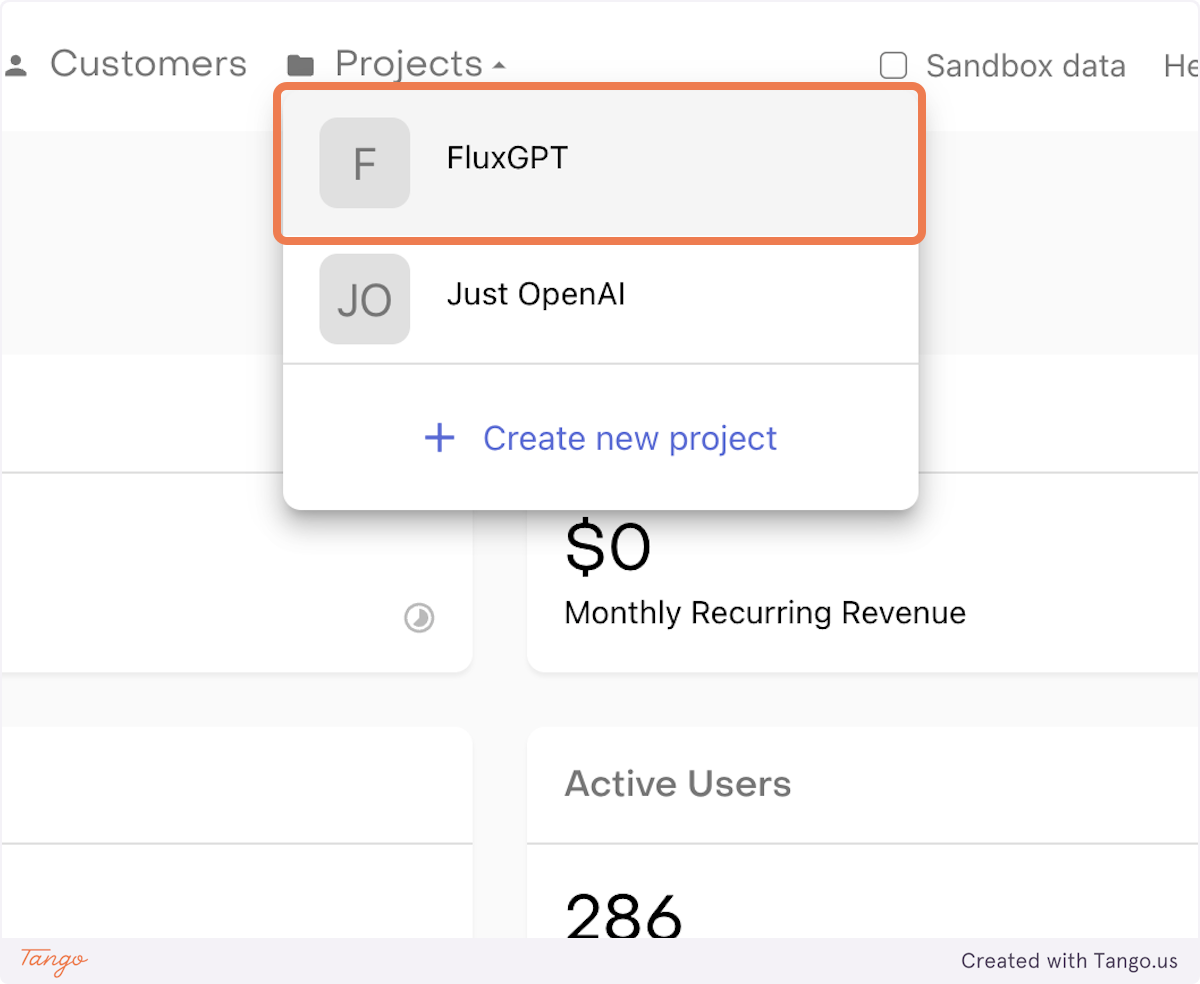Image resolution: width=1200 pixels, height=984 pixels.
Task: Click the Monthly Recurring Revenue label
Action: click(x=765, y=613)
